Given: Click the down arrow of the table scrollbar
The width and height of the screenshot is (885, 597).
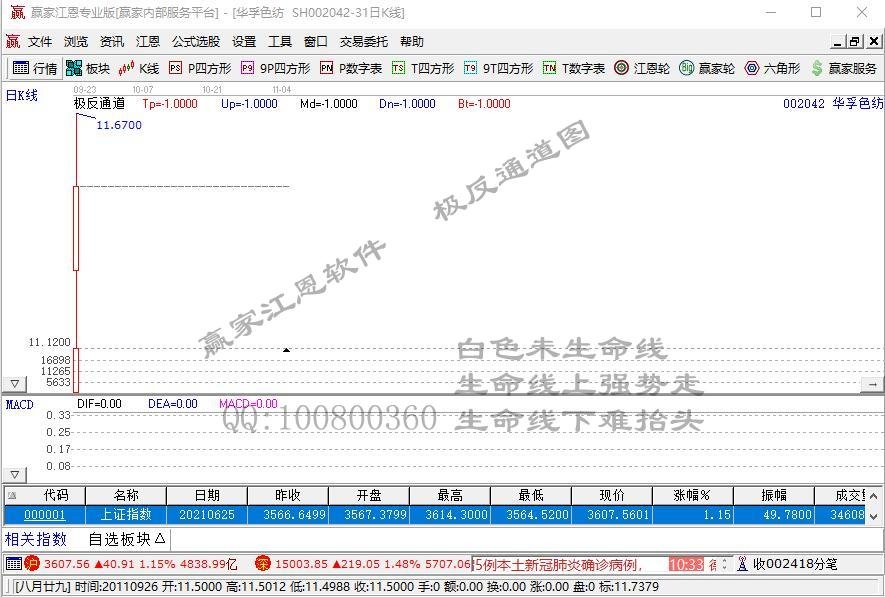Looking at the screenshot, I should (x=874, y=516).
